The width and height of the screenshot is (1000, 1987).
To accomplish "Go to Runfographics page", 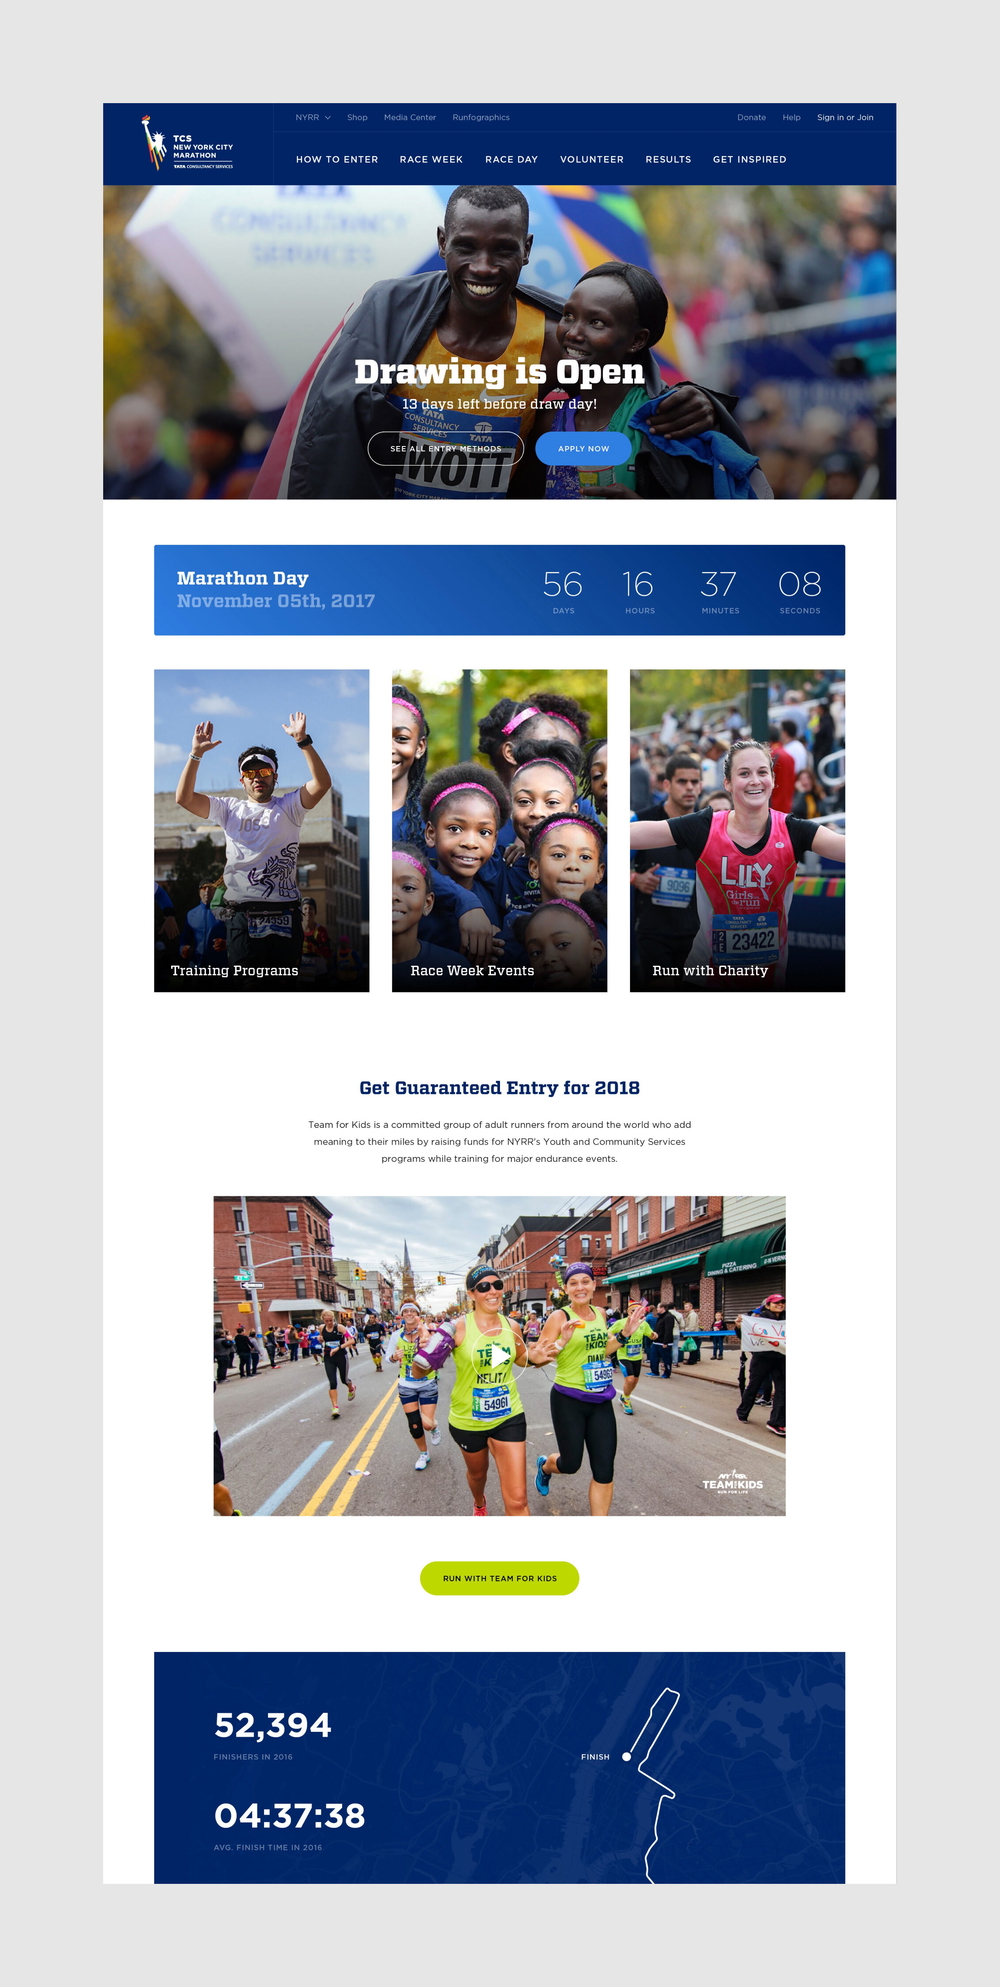I will pos(481,118).
